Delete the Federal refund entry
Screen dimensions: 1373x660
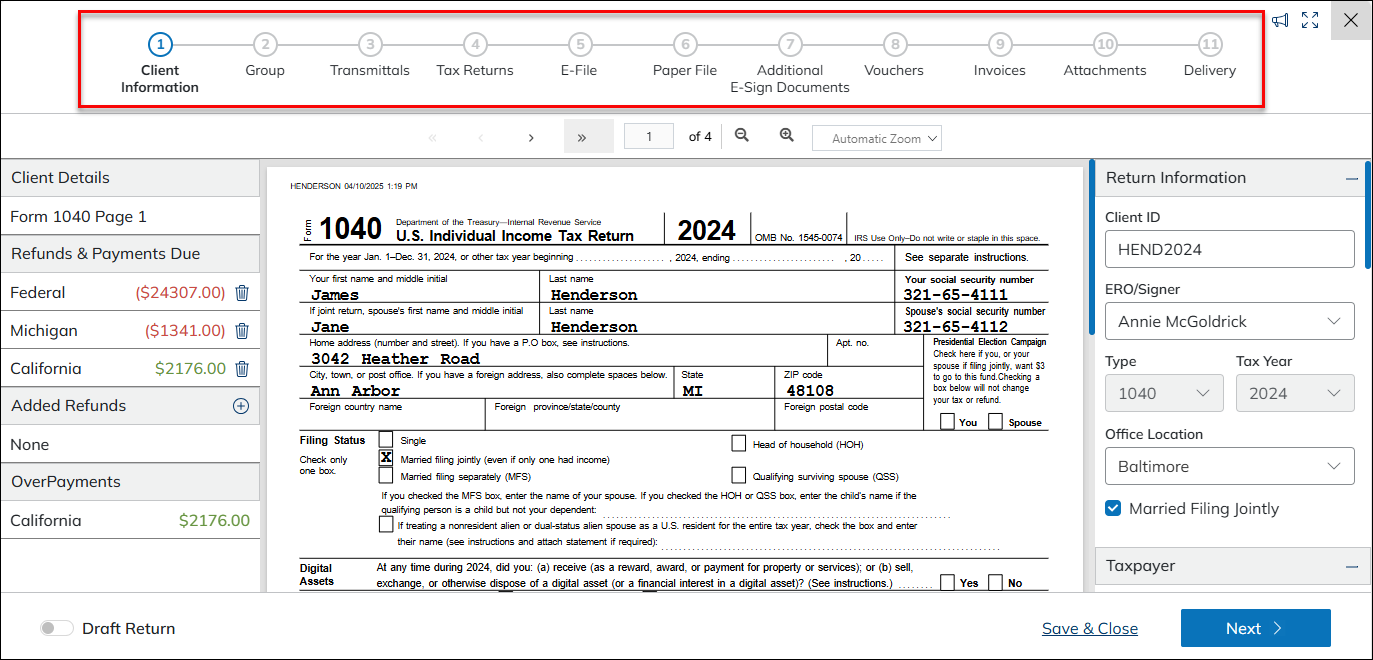(x=241, y=293)
